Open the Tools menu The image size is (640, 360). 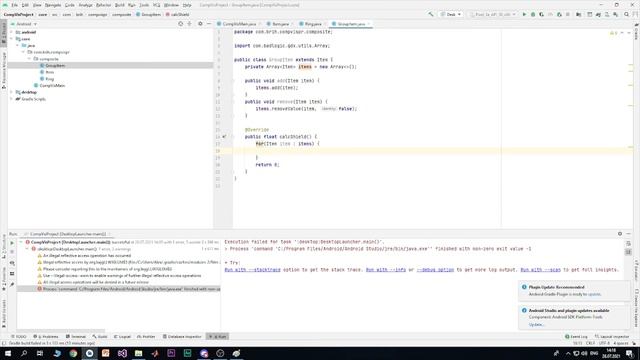144,5
